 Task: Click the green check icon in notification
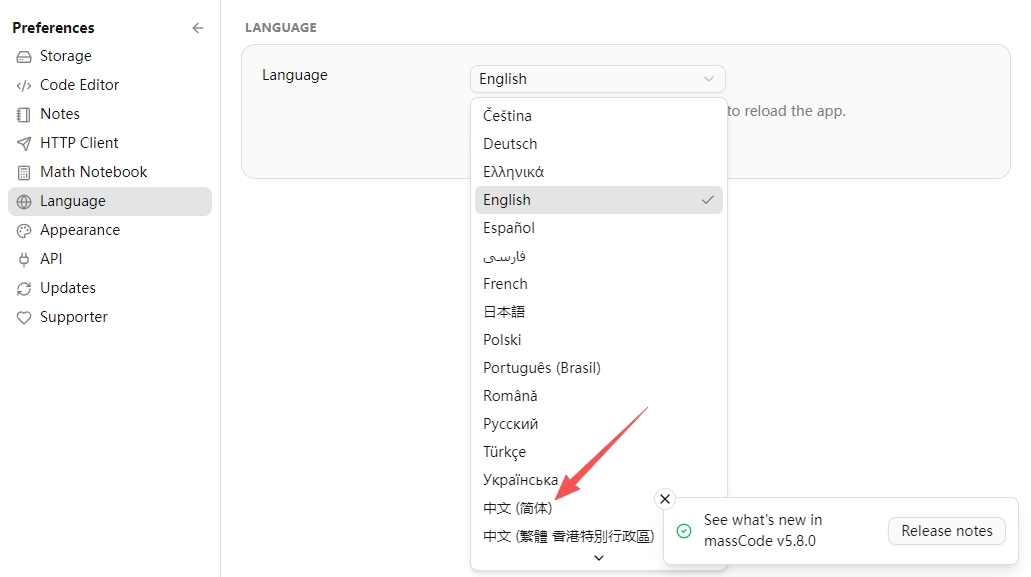(684, 531)
